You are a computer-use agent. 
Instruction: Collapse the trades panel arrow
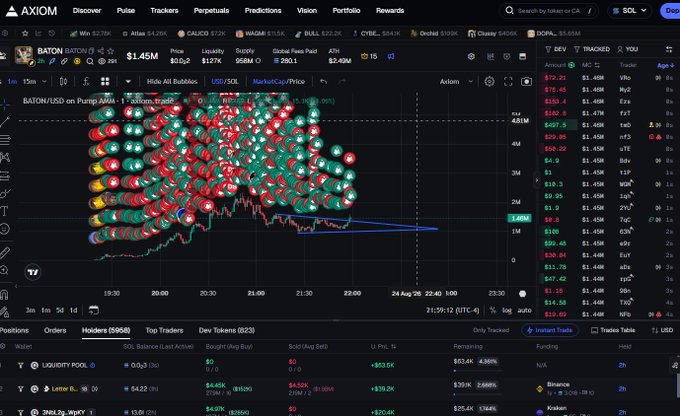537,180
